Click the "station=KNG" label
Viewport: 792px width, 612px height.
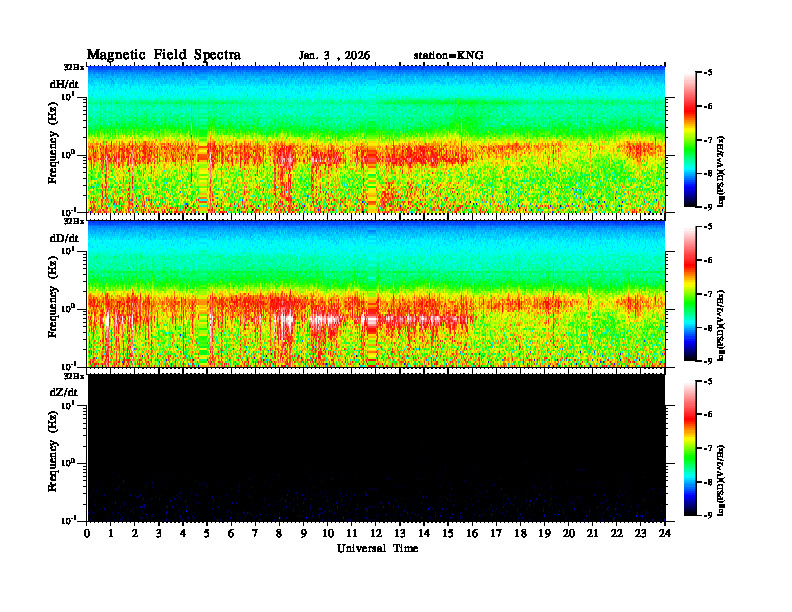coord(448,56)
